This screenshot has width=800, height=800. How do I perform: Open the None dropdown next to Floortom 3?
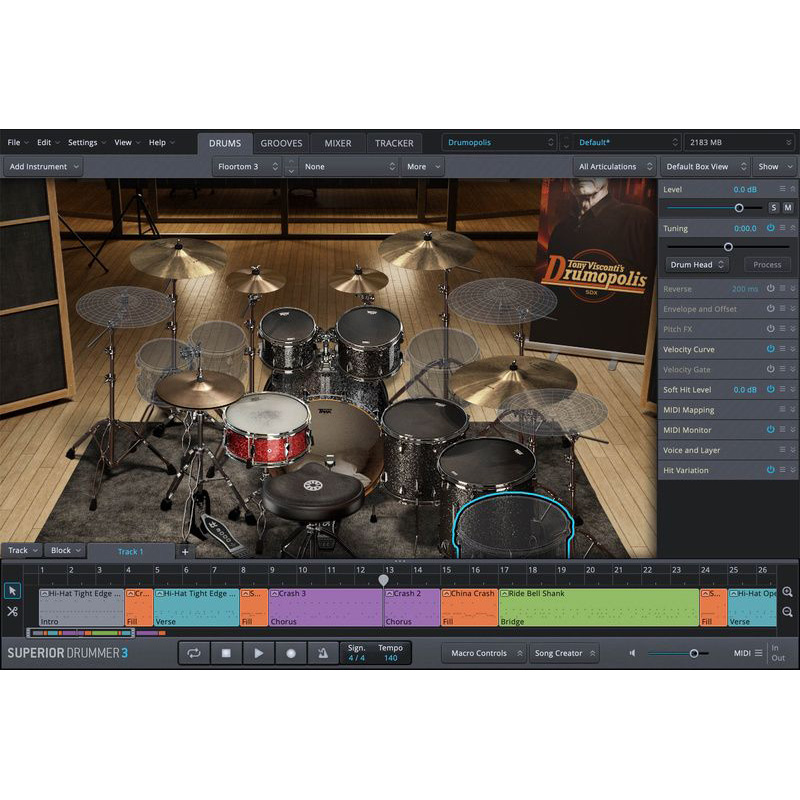pyautogui.click(x=348, y=166)
